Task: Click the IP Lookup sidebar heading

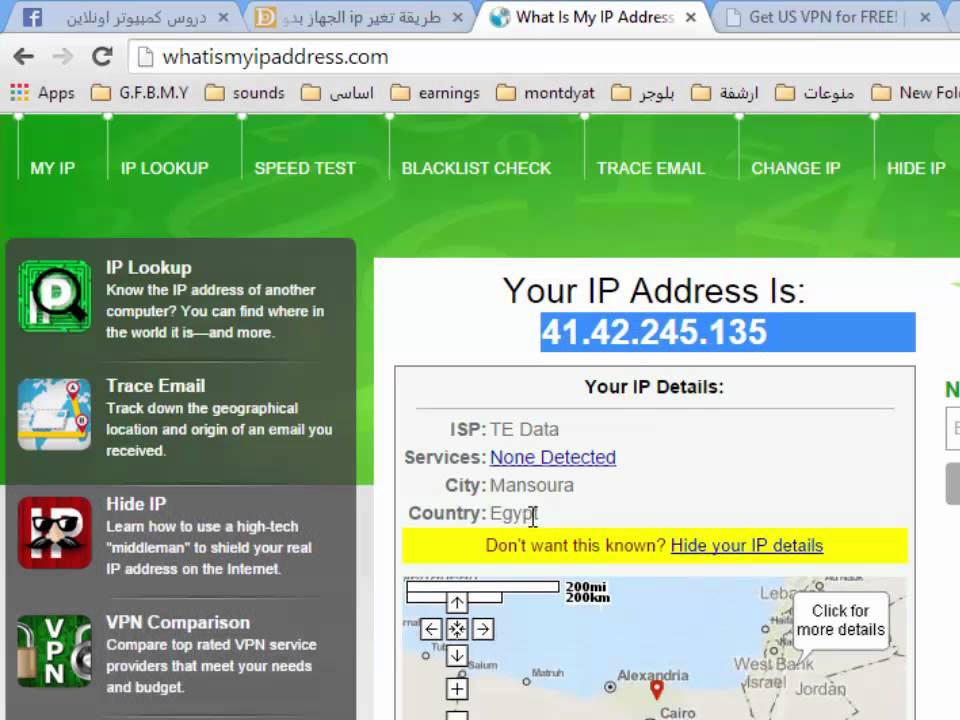Action: click(x=149, y=268)
